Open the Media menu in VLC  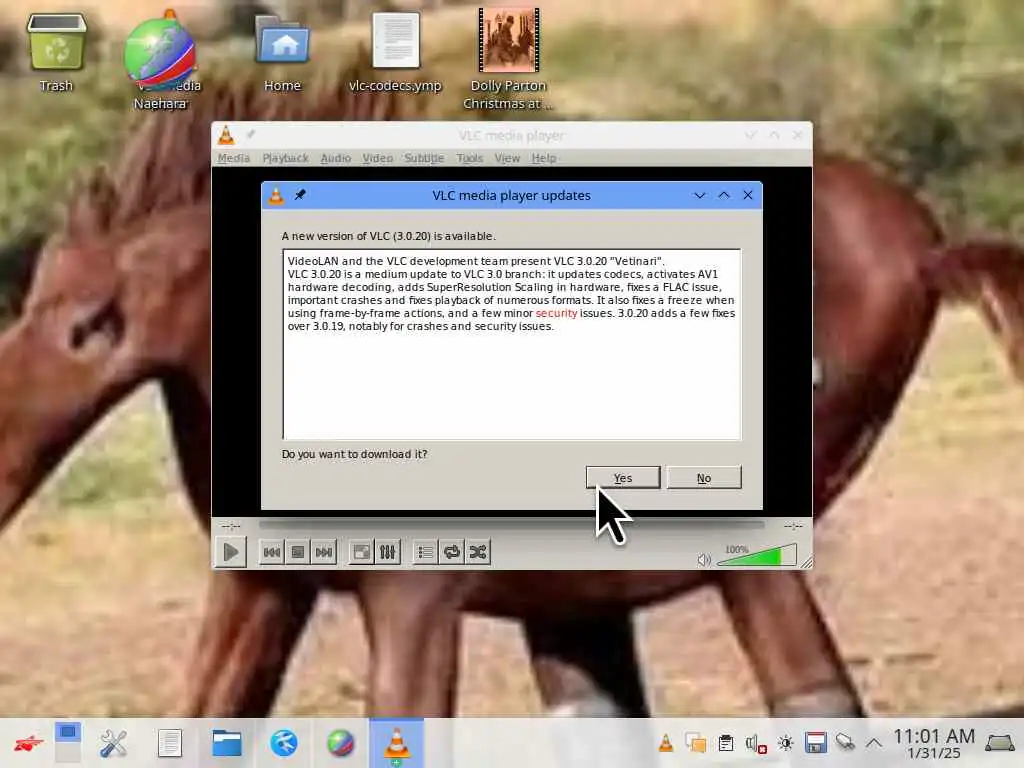click(233, 158)
